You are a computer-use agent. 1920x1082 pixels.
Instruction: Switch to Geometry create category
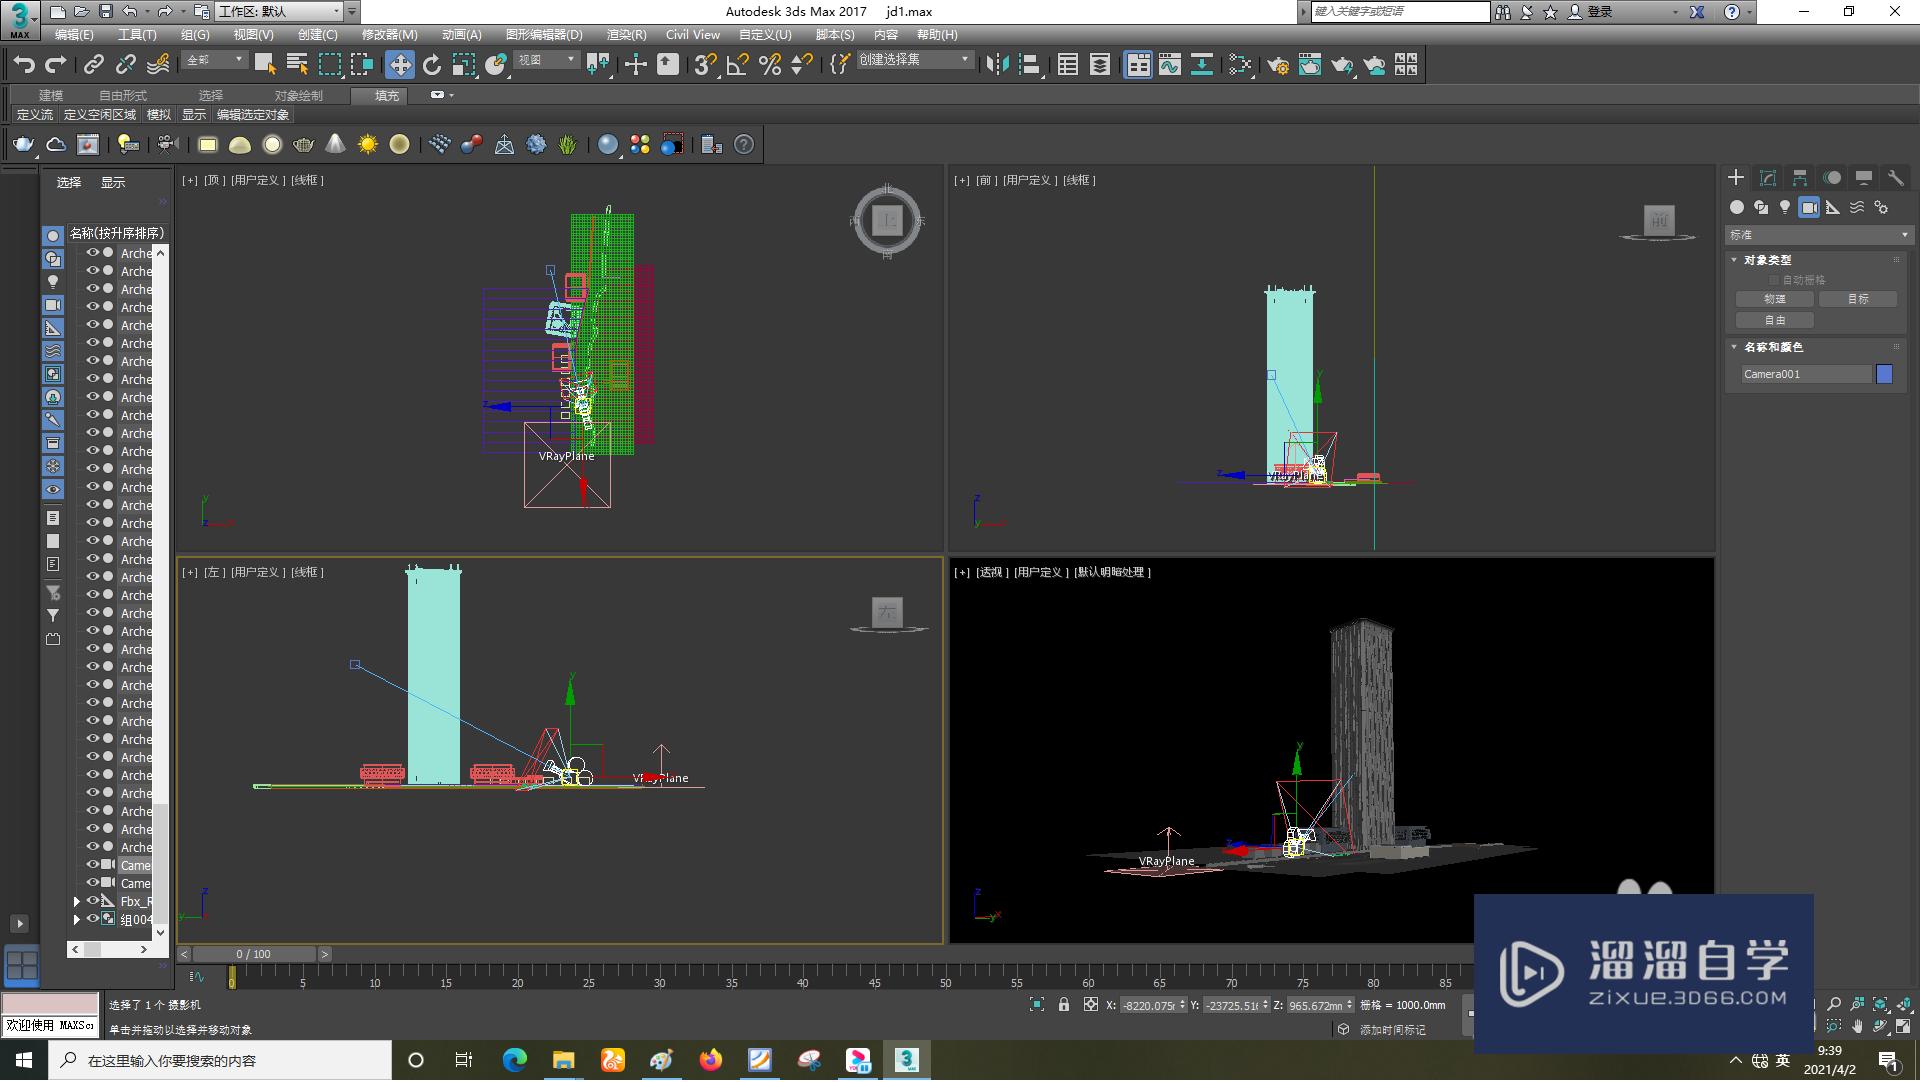pyautogui.click(x=1737, y=207)
